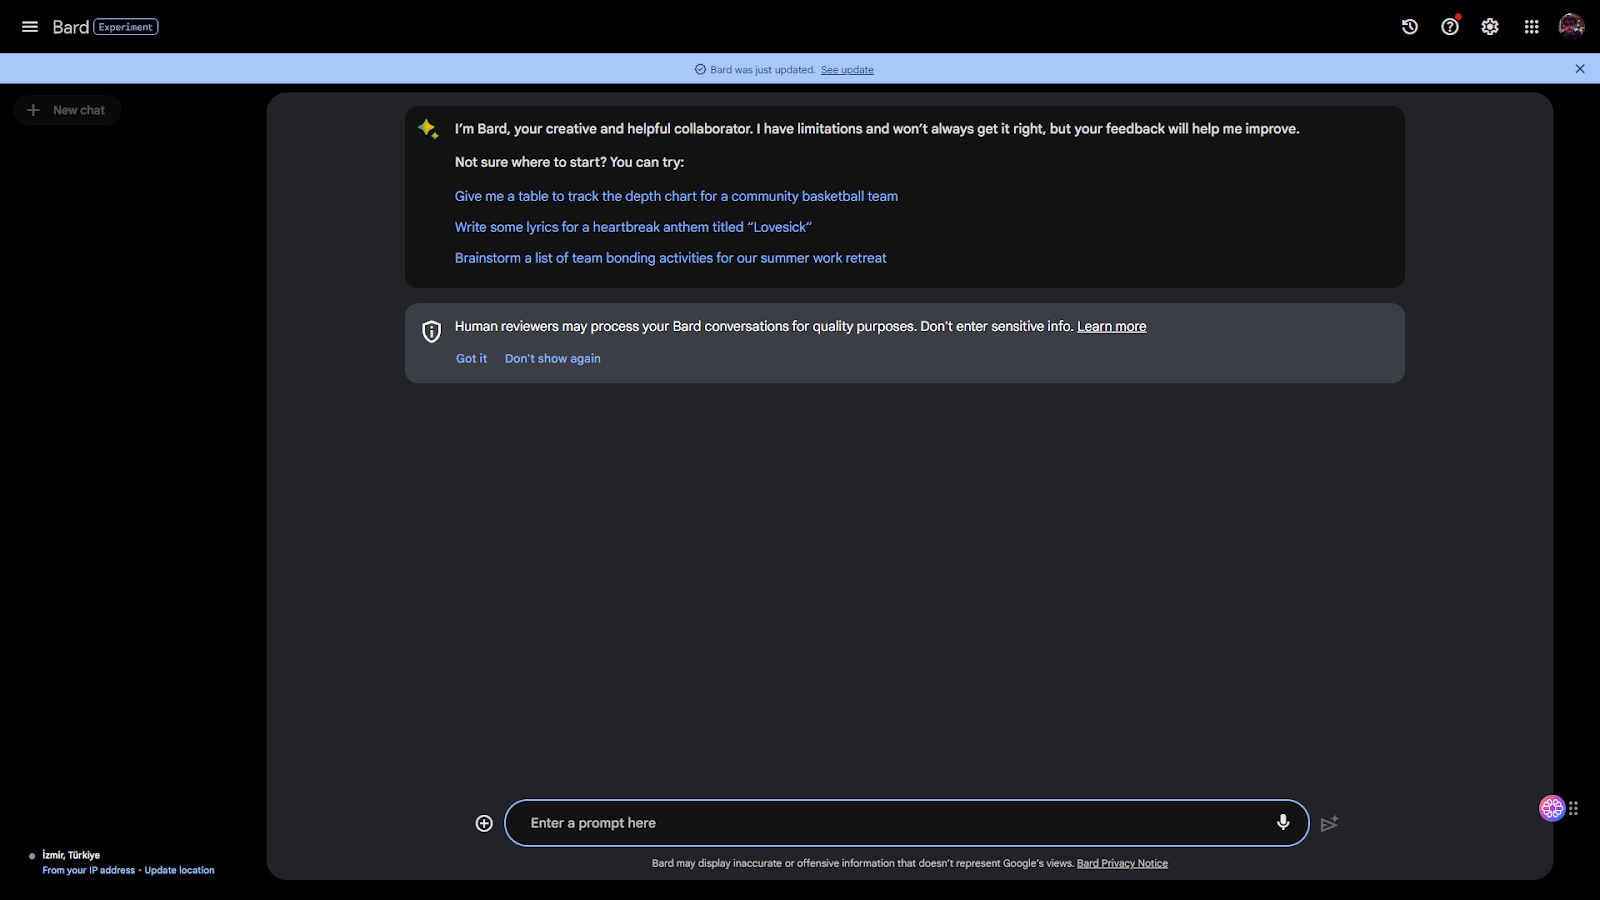
Task: Open Bard activity history icon
Action: [x=1410, y=27]
